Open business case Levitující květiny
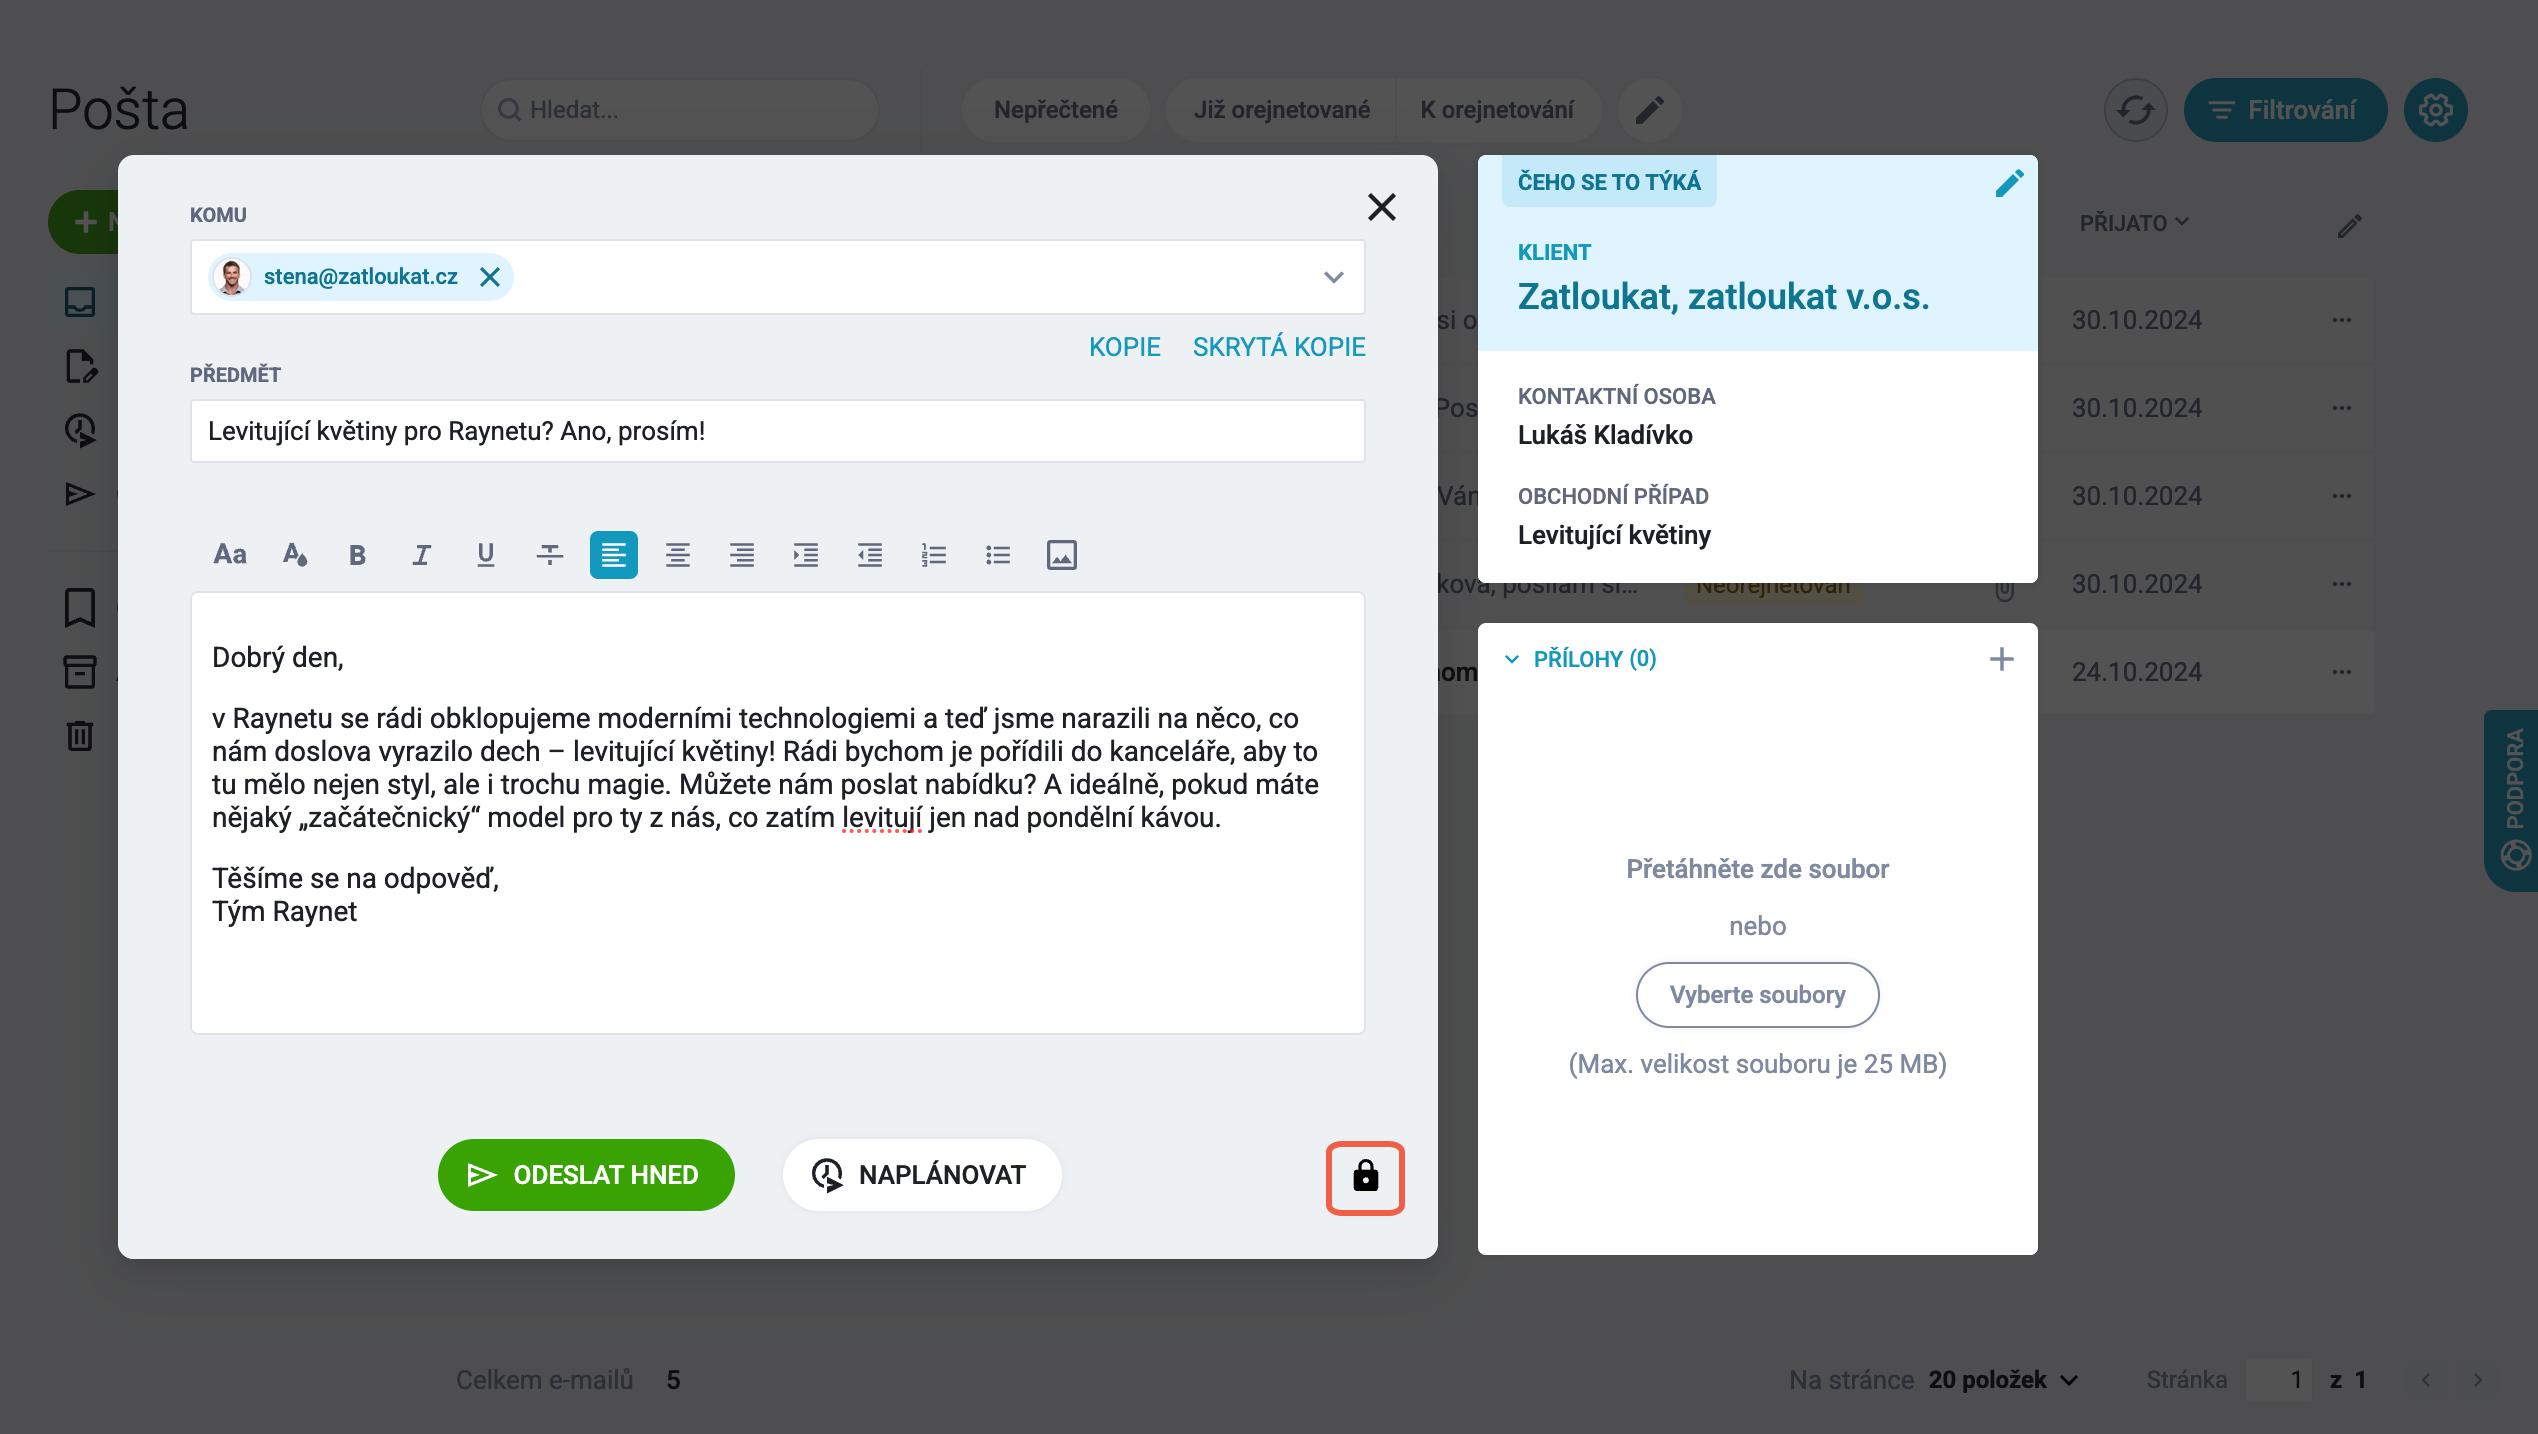 (1614, 535)
